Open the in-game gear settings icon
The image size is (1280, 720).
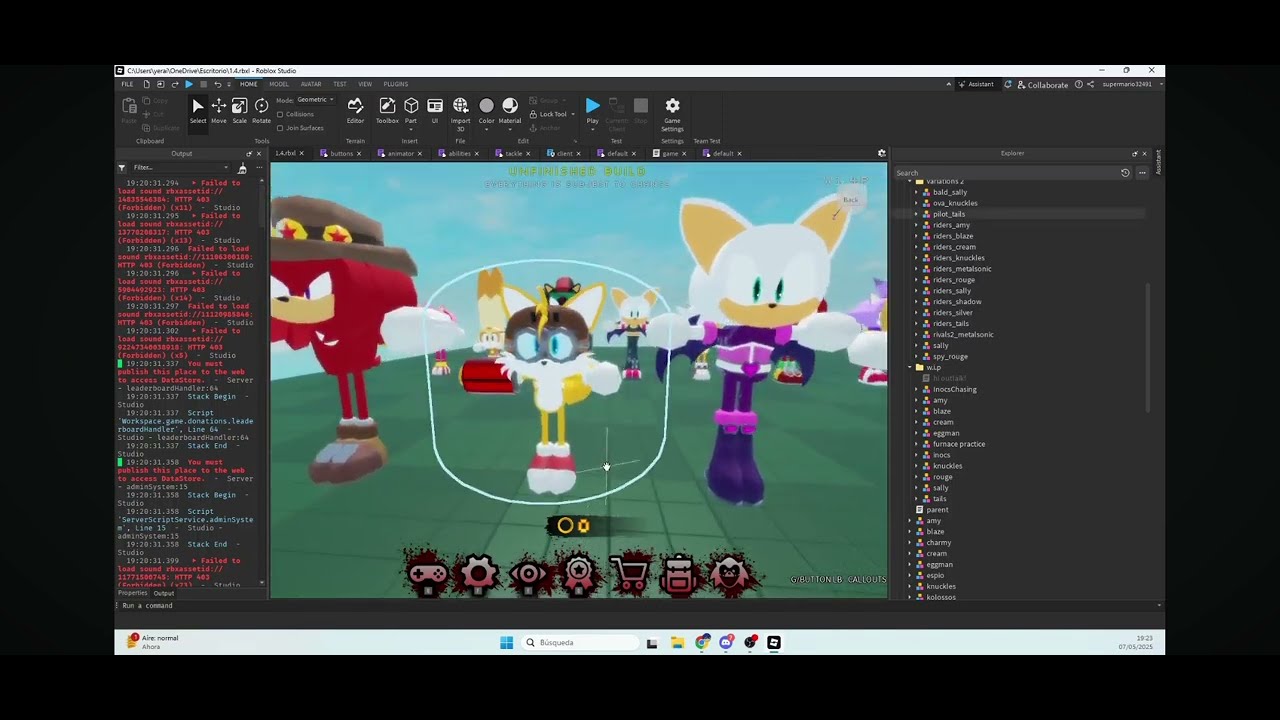pyautogui.click(x=478, y=573)
